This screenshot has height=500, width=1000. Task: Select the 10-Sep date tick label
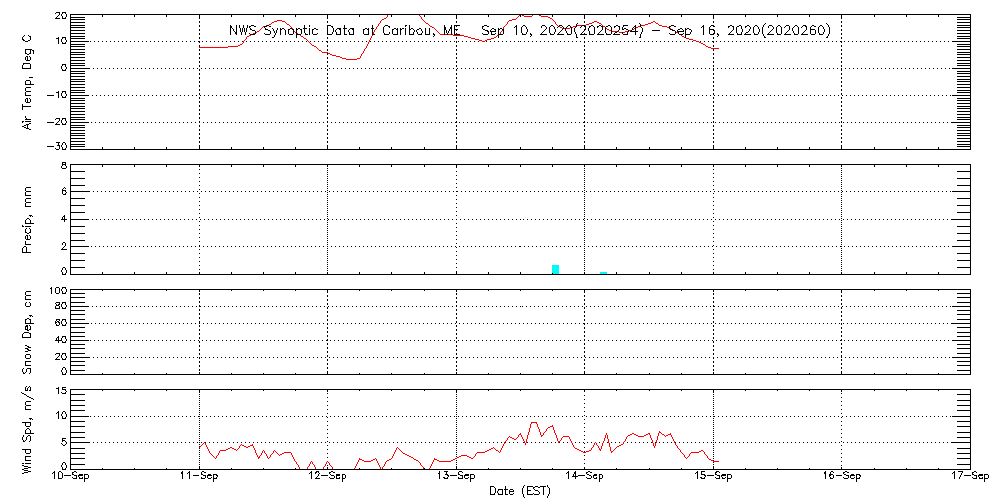(x=71, y=477)
